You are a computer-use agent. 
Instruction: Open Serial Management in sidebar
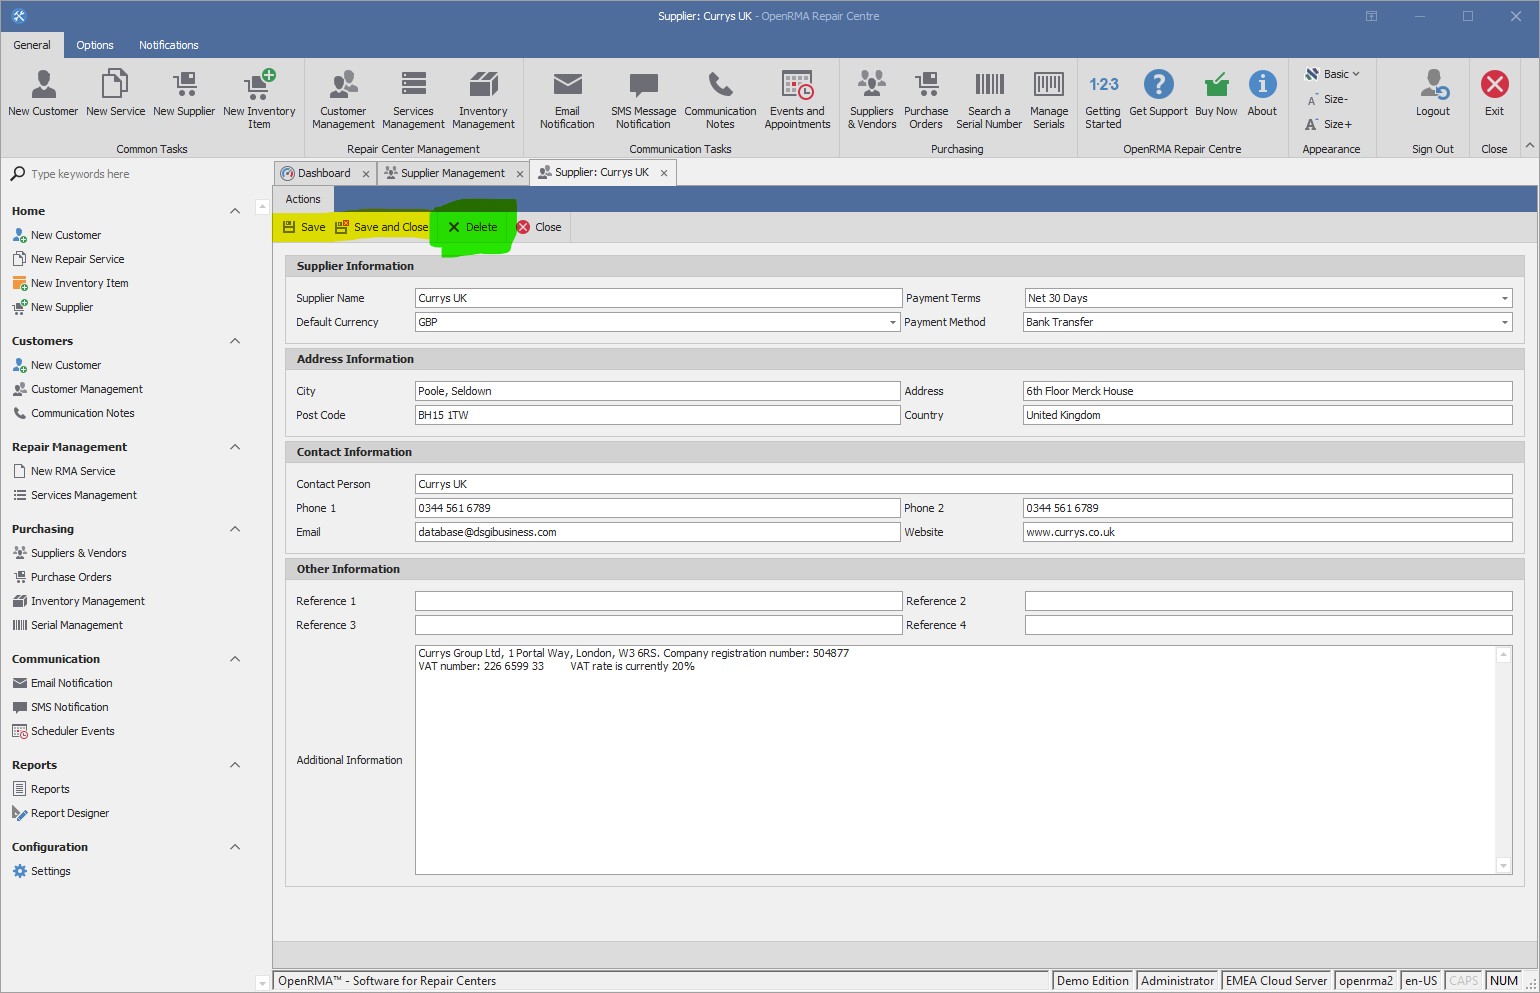(76, 625)
